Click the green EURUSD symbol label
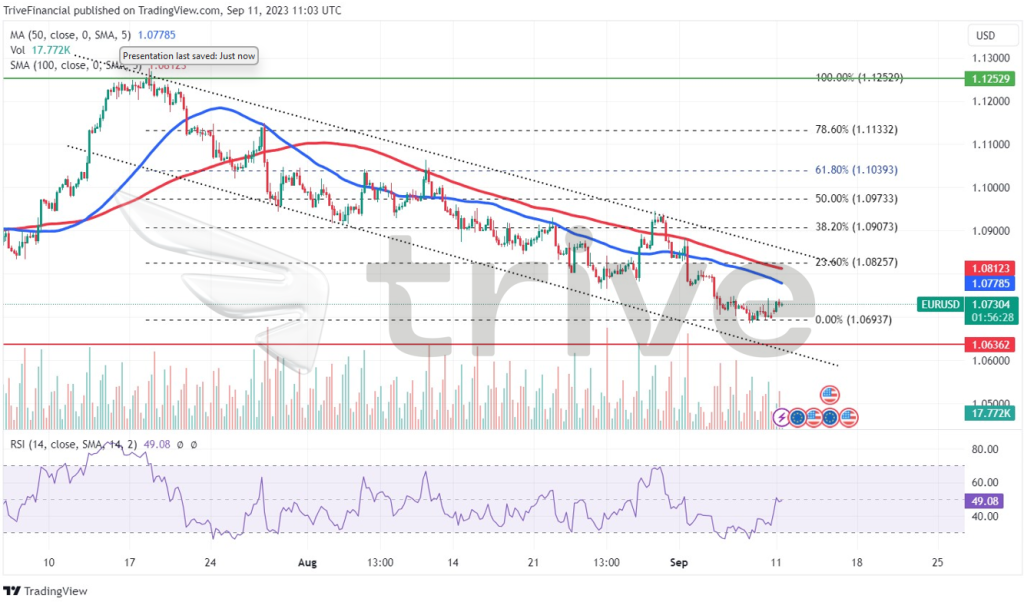 [940, 304]
